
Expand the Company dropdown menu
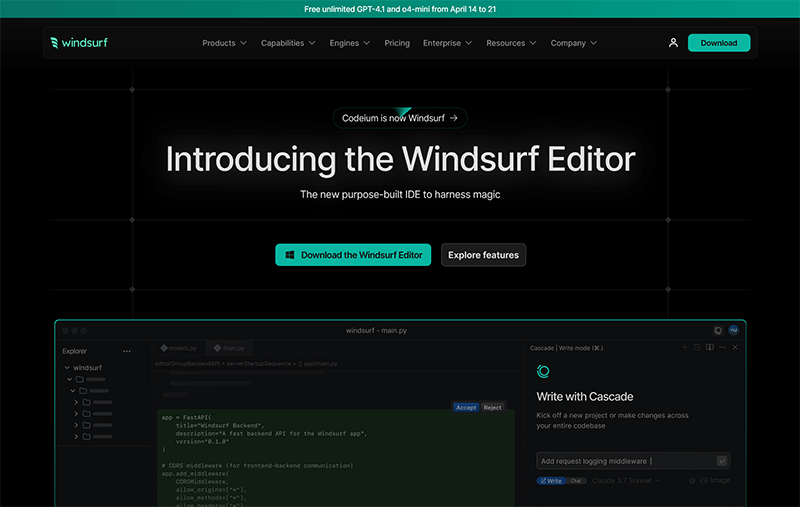573,43
